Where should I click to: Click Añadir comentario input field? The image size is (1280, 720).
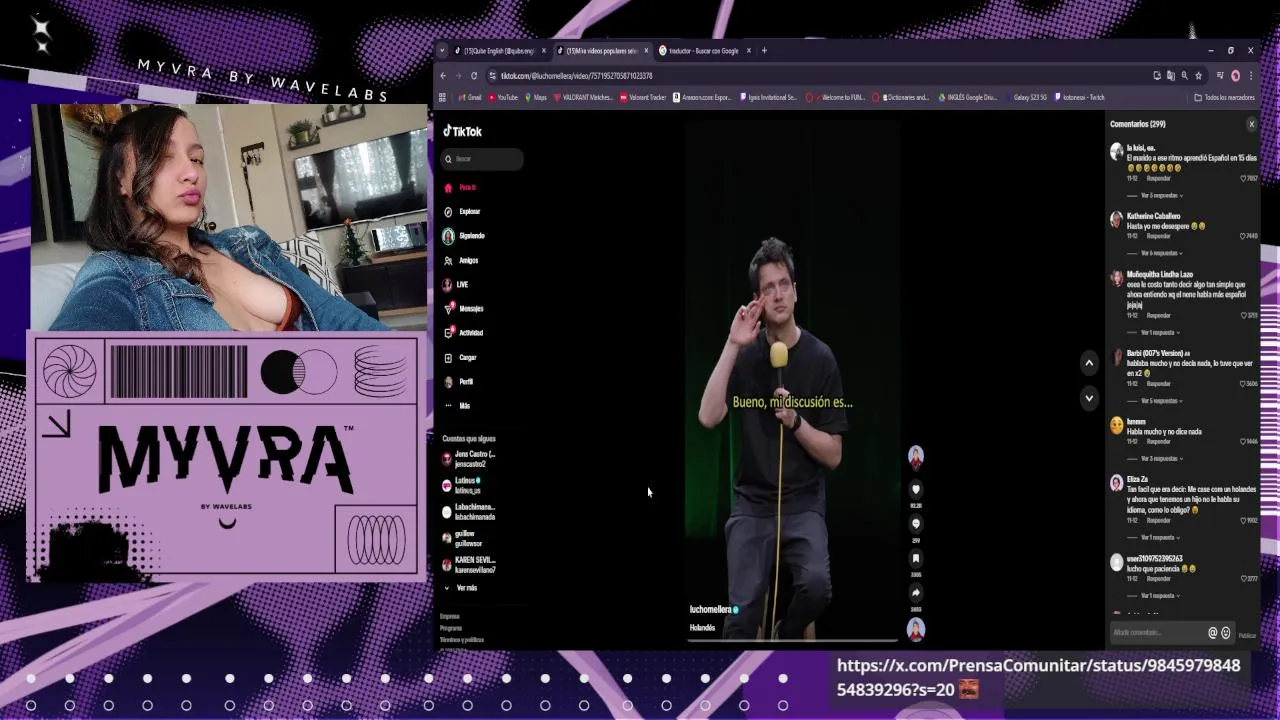coord(1158,633)
